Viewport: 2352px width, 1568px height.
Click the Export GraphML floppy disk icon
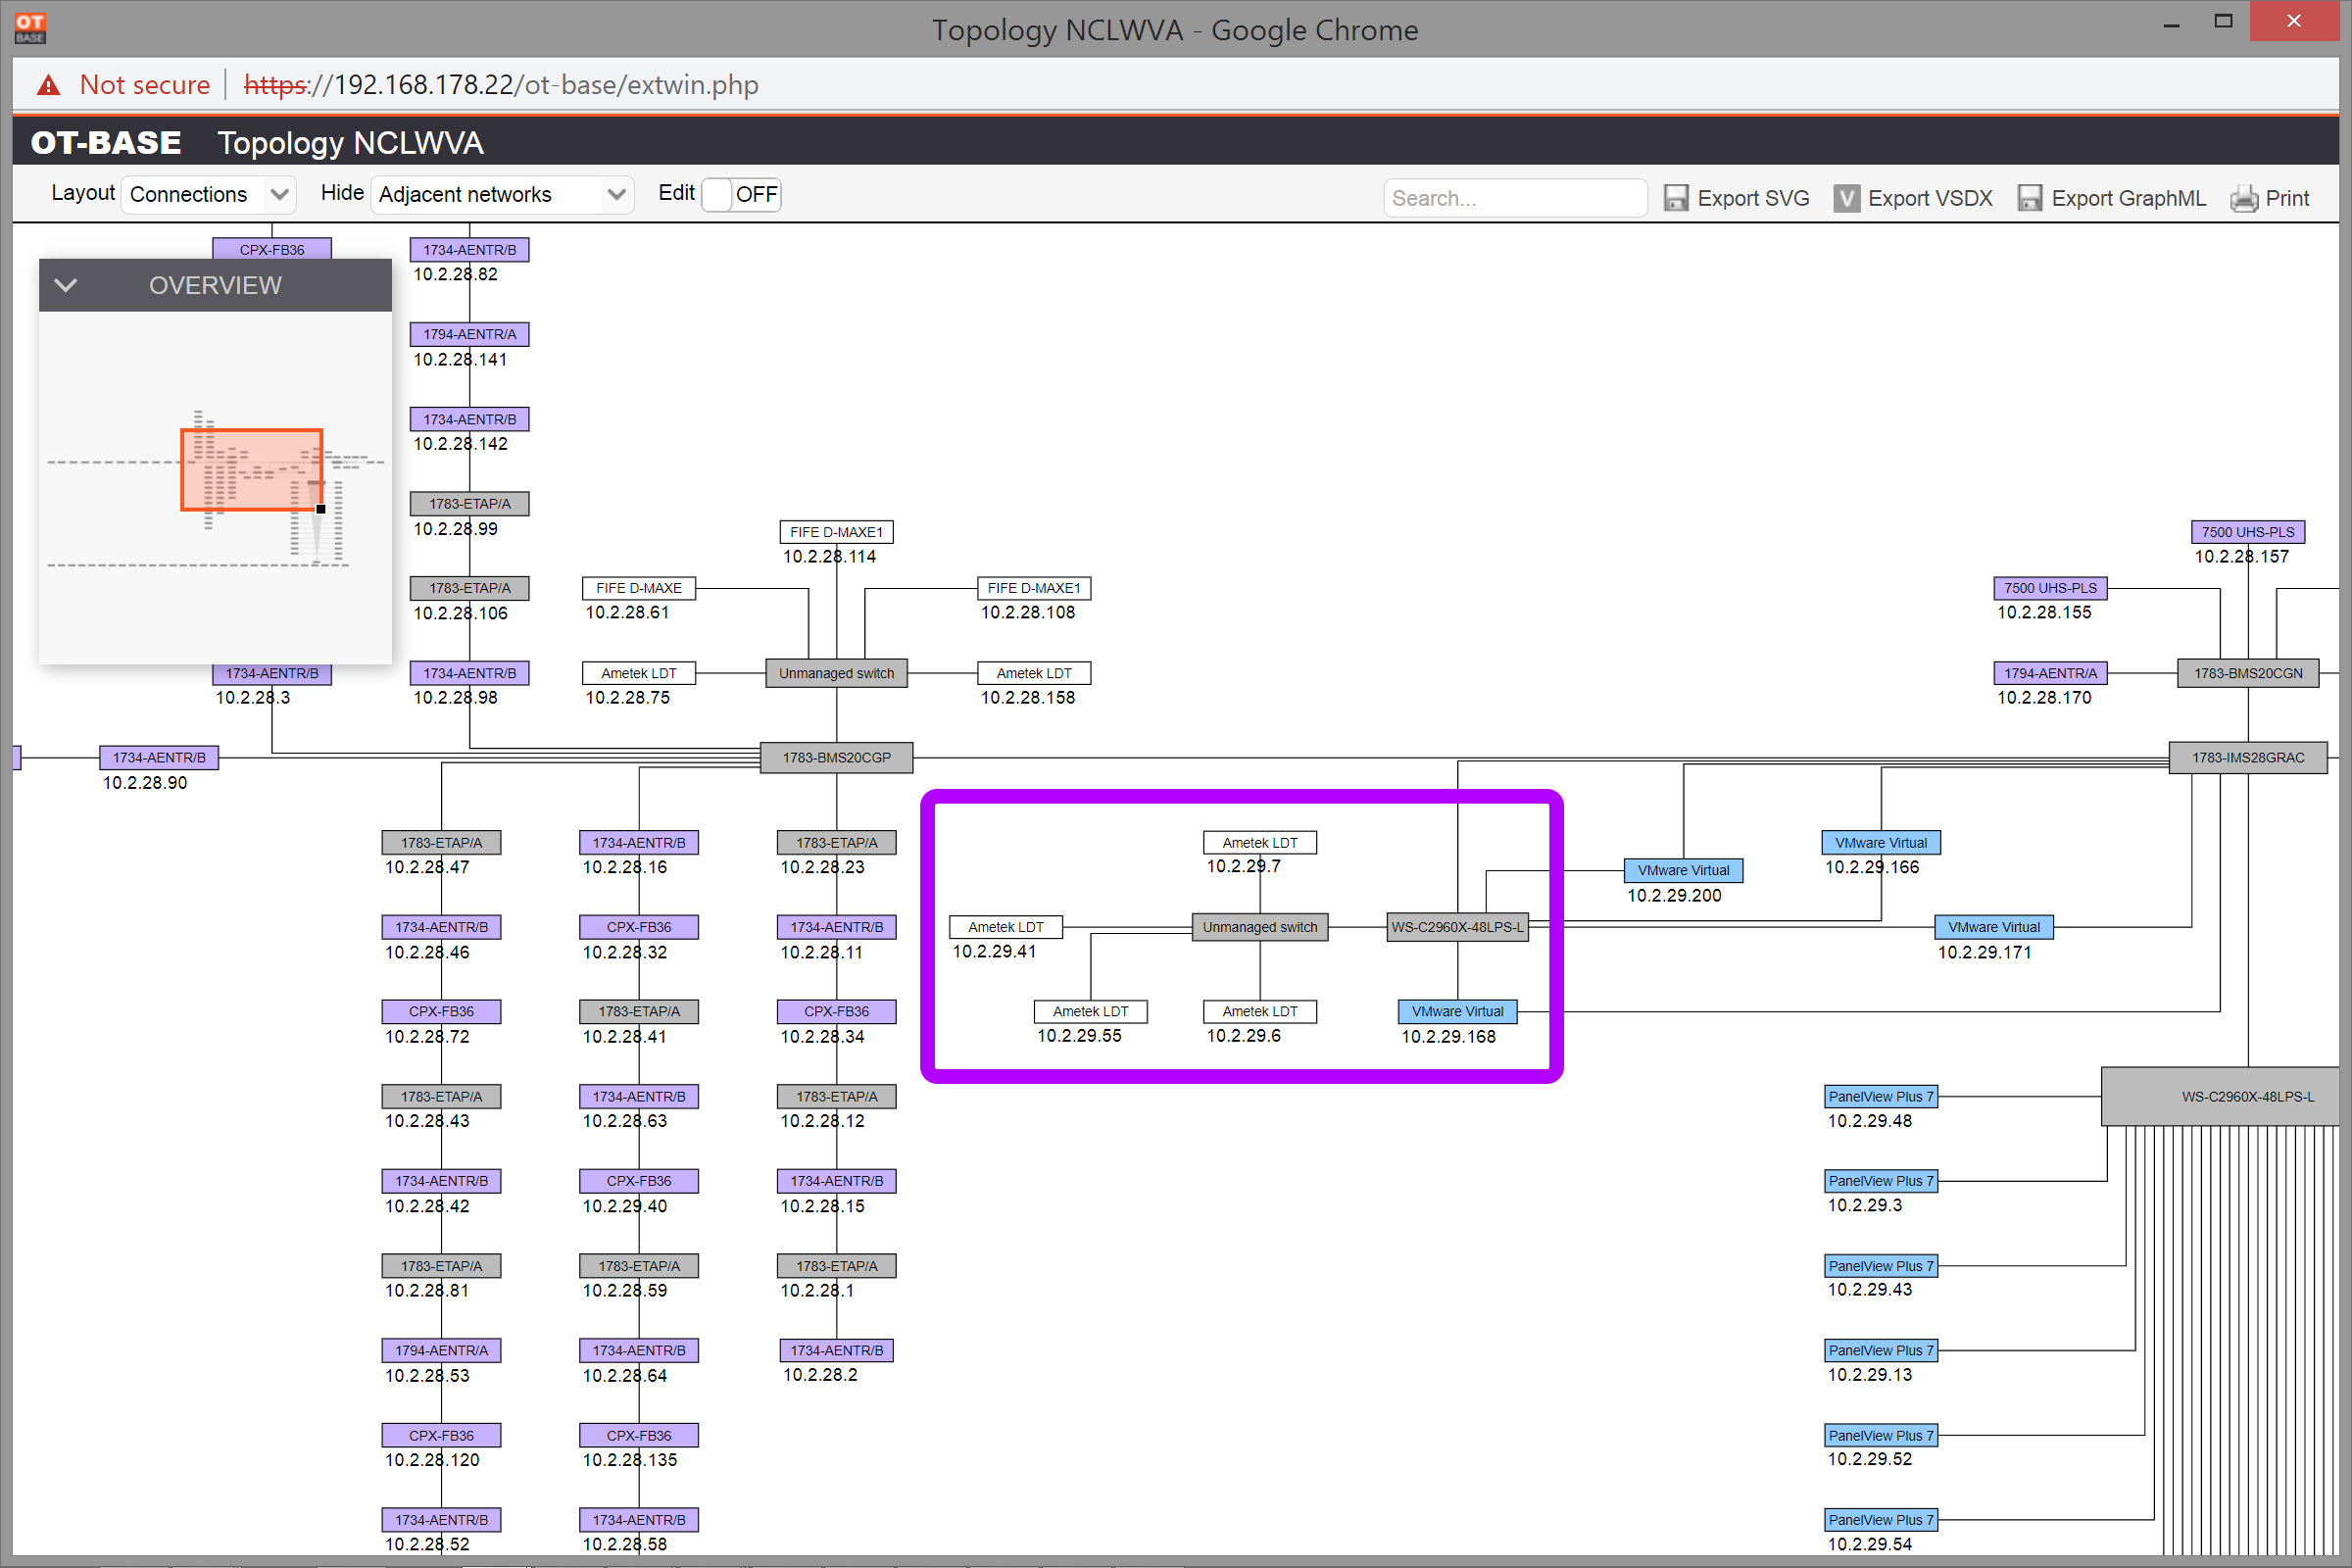(2029, 198)
